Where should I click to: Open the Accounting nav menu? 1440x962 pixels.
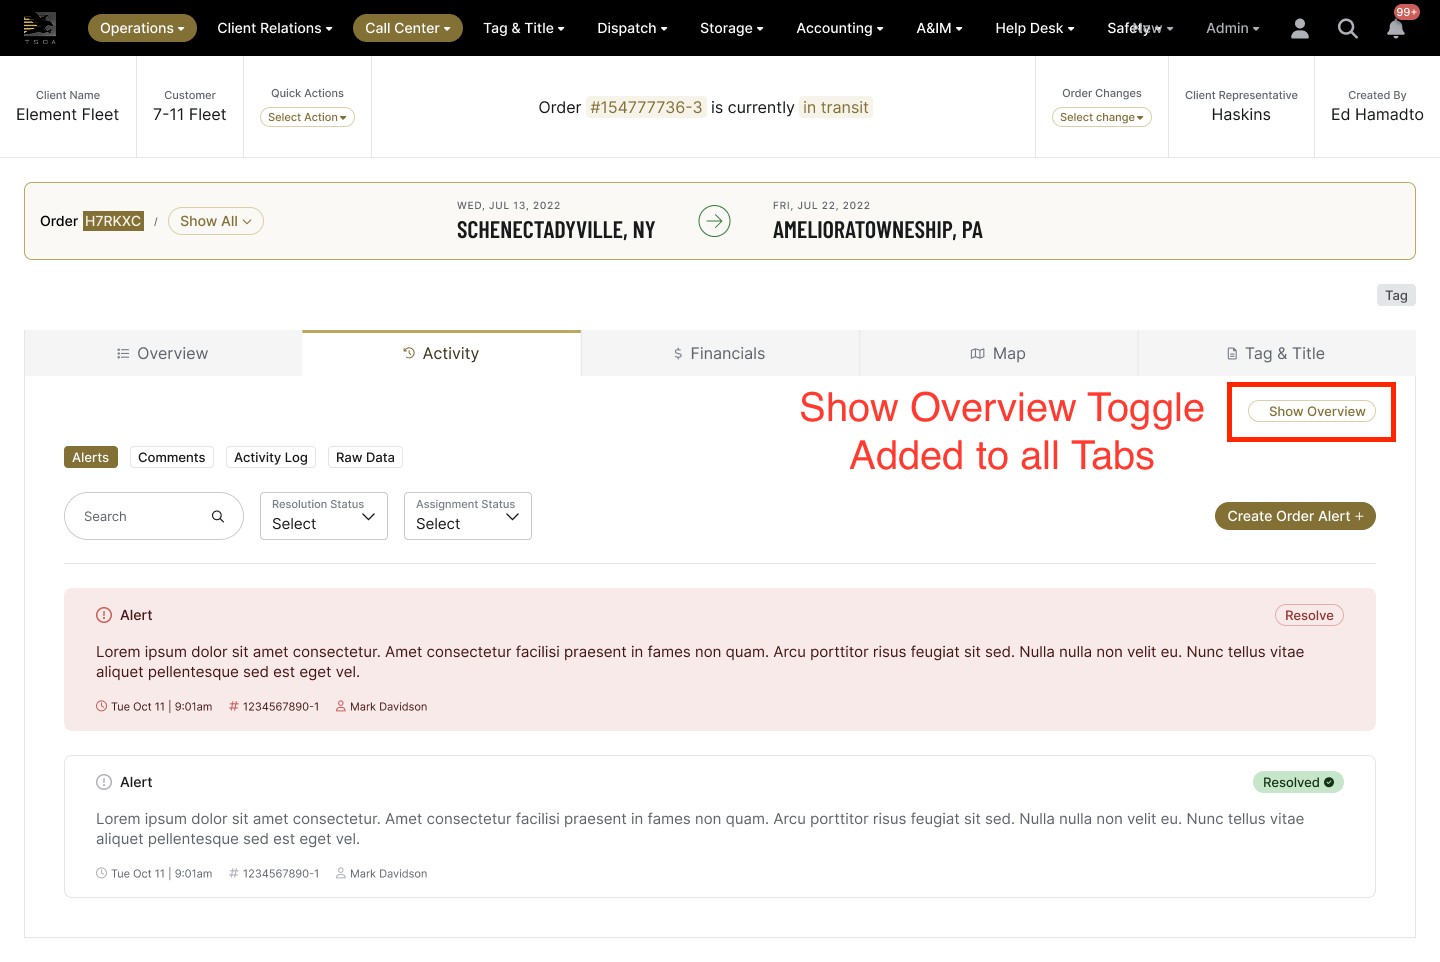pos(840,28)
